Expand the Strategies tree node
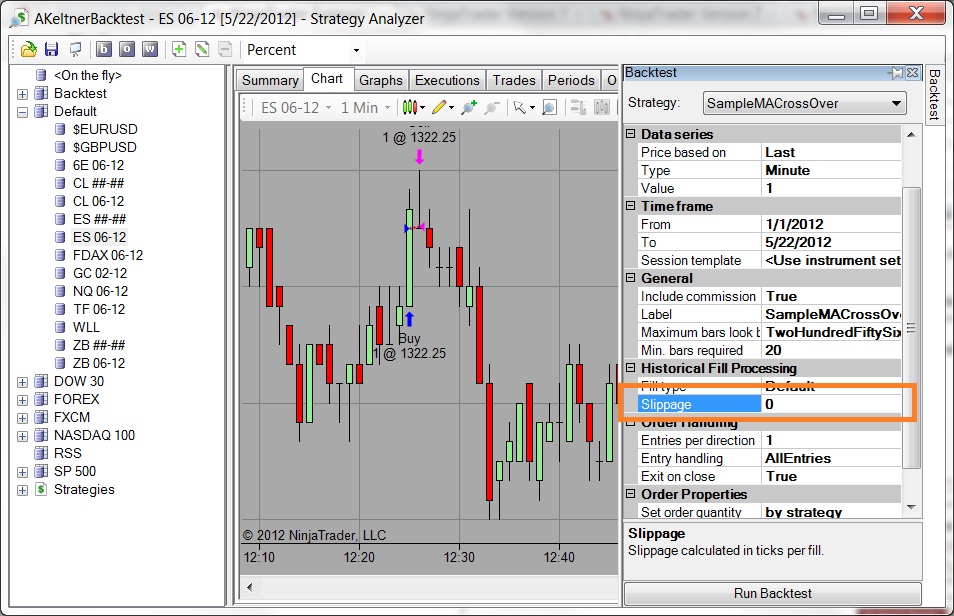954x616 pixels. click(23, 491)
